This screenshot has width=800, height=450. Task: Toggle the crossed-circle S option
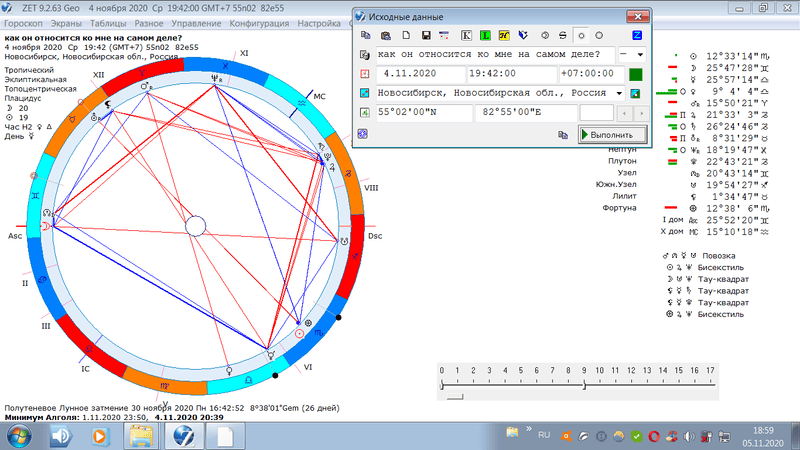(561, 36)
